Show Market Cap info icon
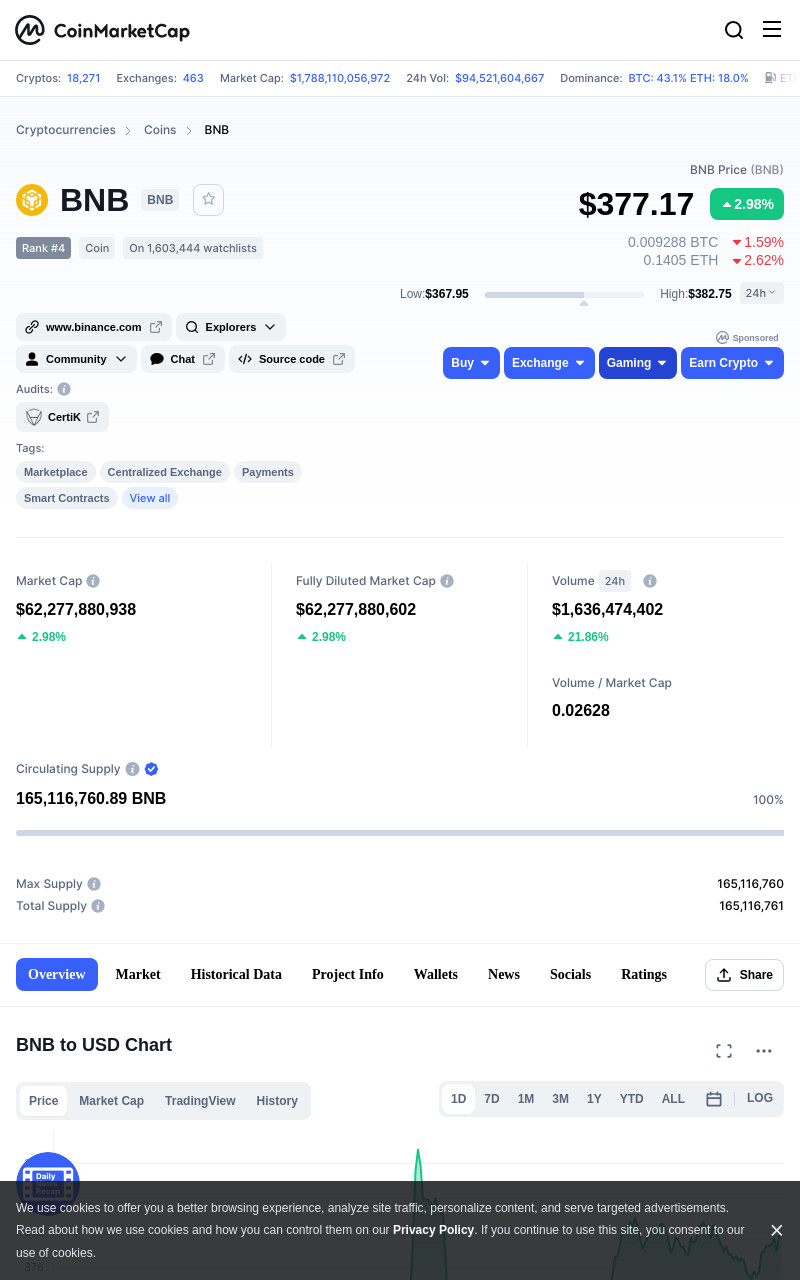The width and height of the screenshot is (800, 1280). (x=93, y=581)
